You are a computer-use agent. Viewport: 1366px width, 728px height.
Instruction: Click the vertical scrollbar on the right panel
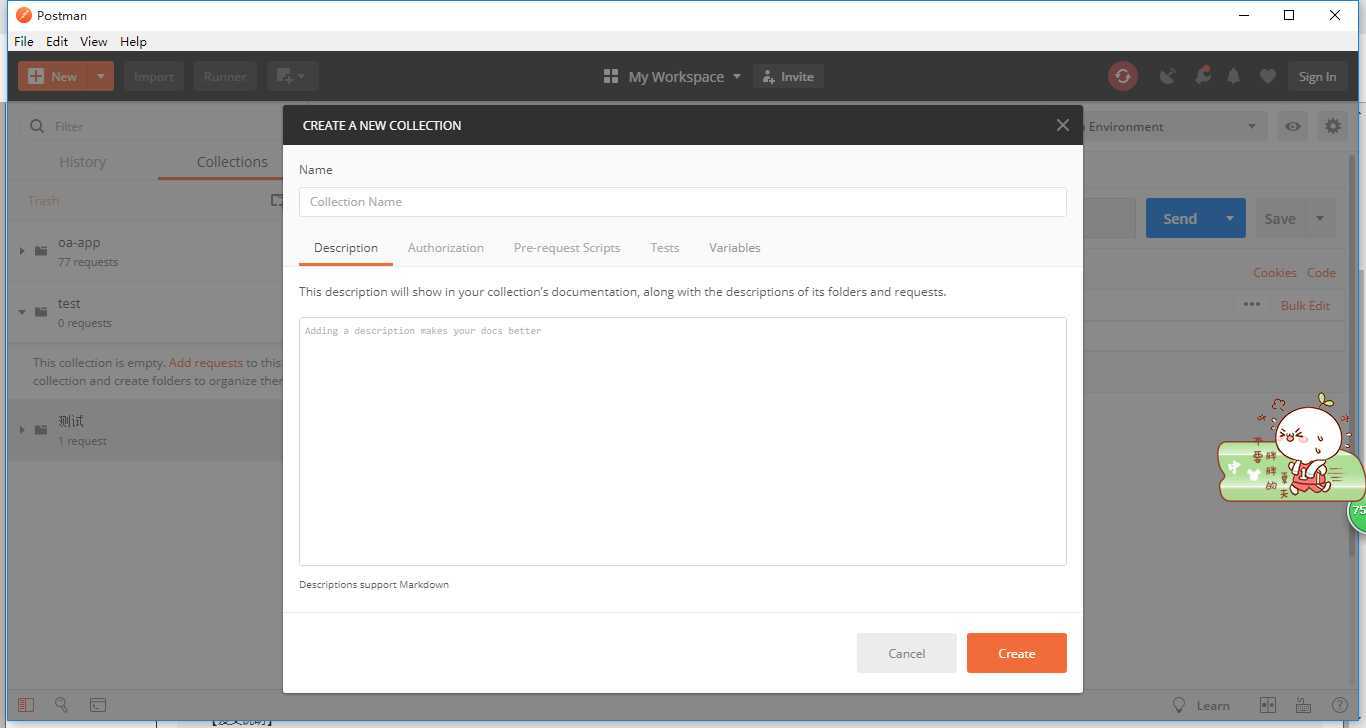(1353, 355)
